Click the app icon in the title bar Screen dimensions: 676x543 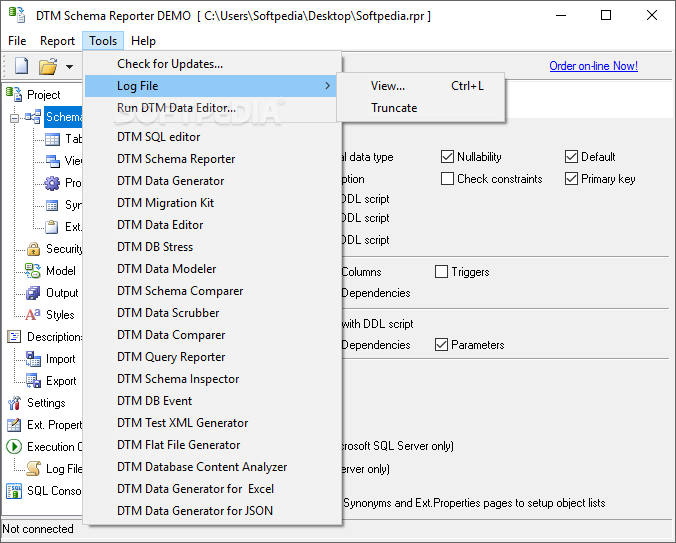point(17,15)
